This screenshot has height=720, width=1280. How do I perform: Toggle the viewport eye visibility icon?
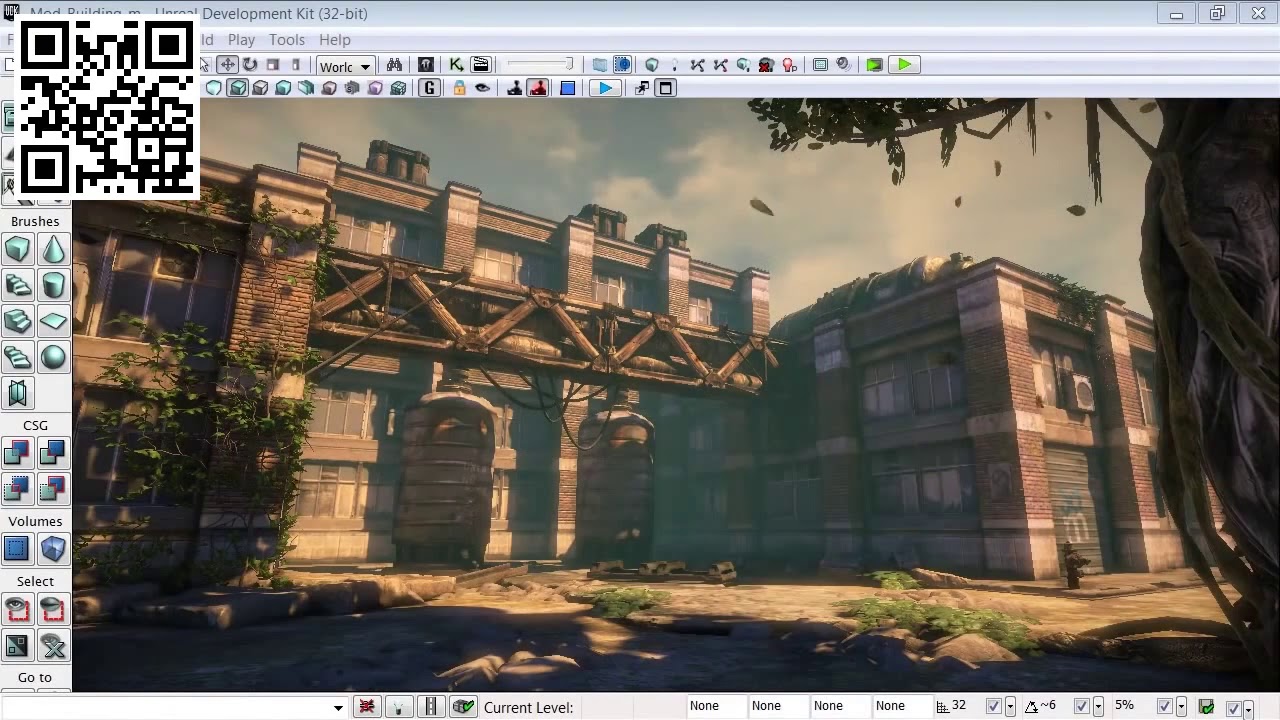(482, 88)
